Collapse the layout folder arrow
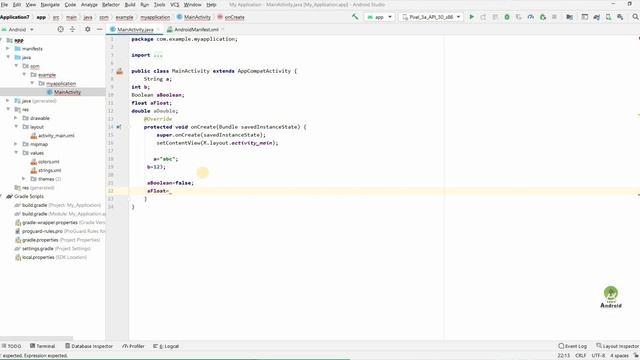Image resolution: width=640 pixels, height=360 pixels. [16, 127]
